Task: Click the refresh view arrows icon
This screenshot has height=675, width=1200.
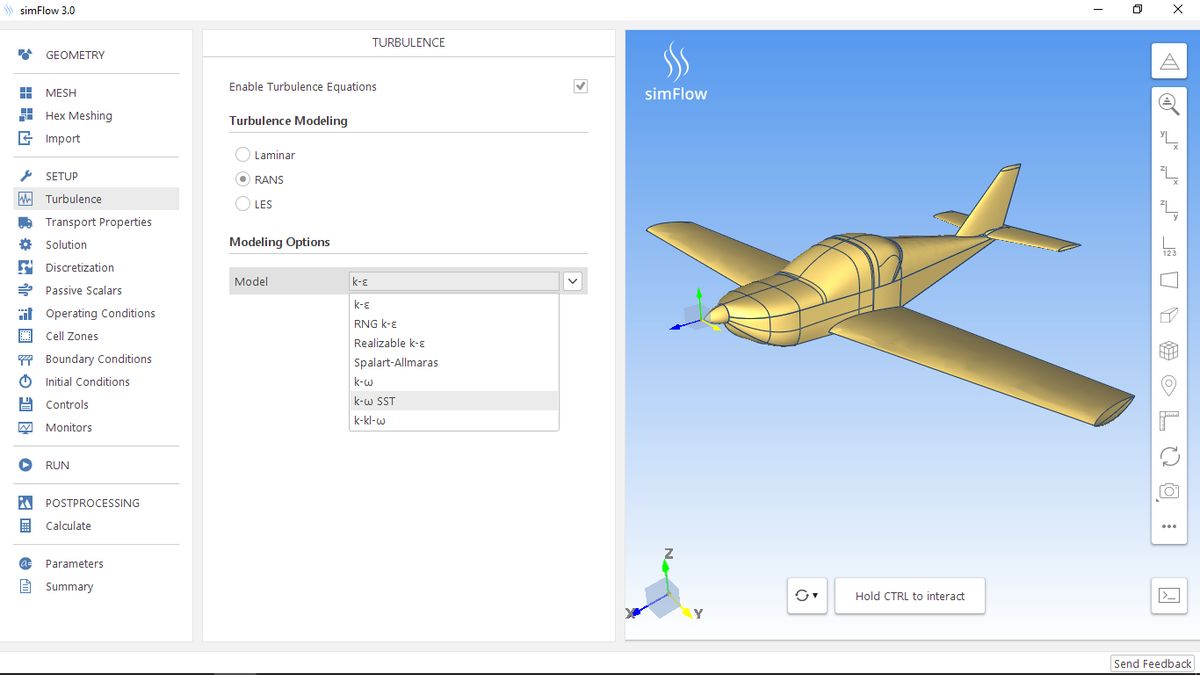Action: coord(1168,456)
